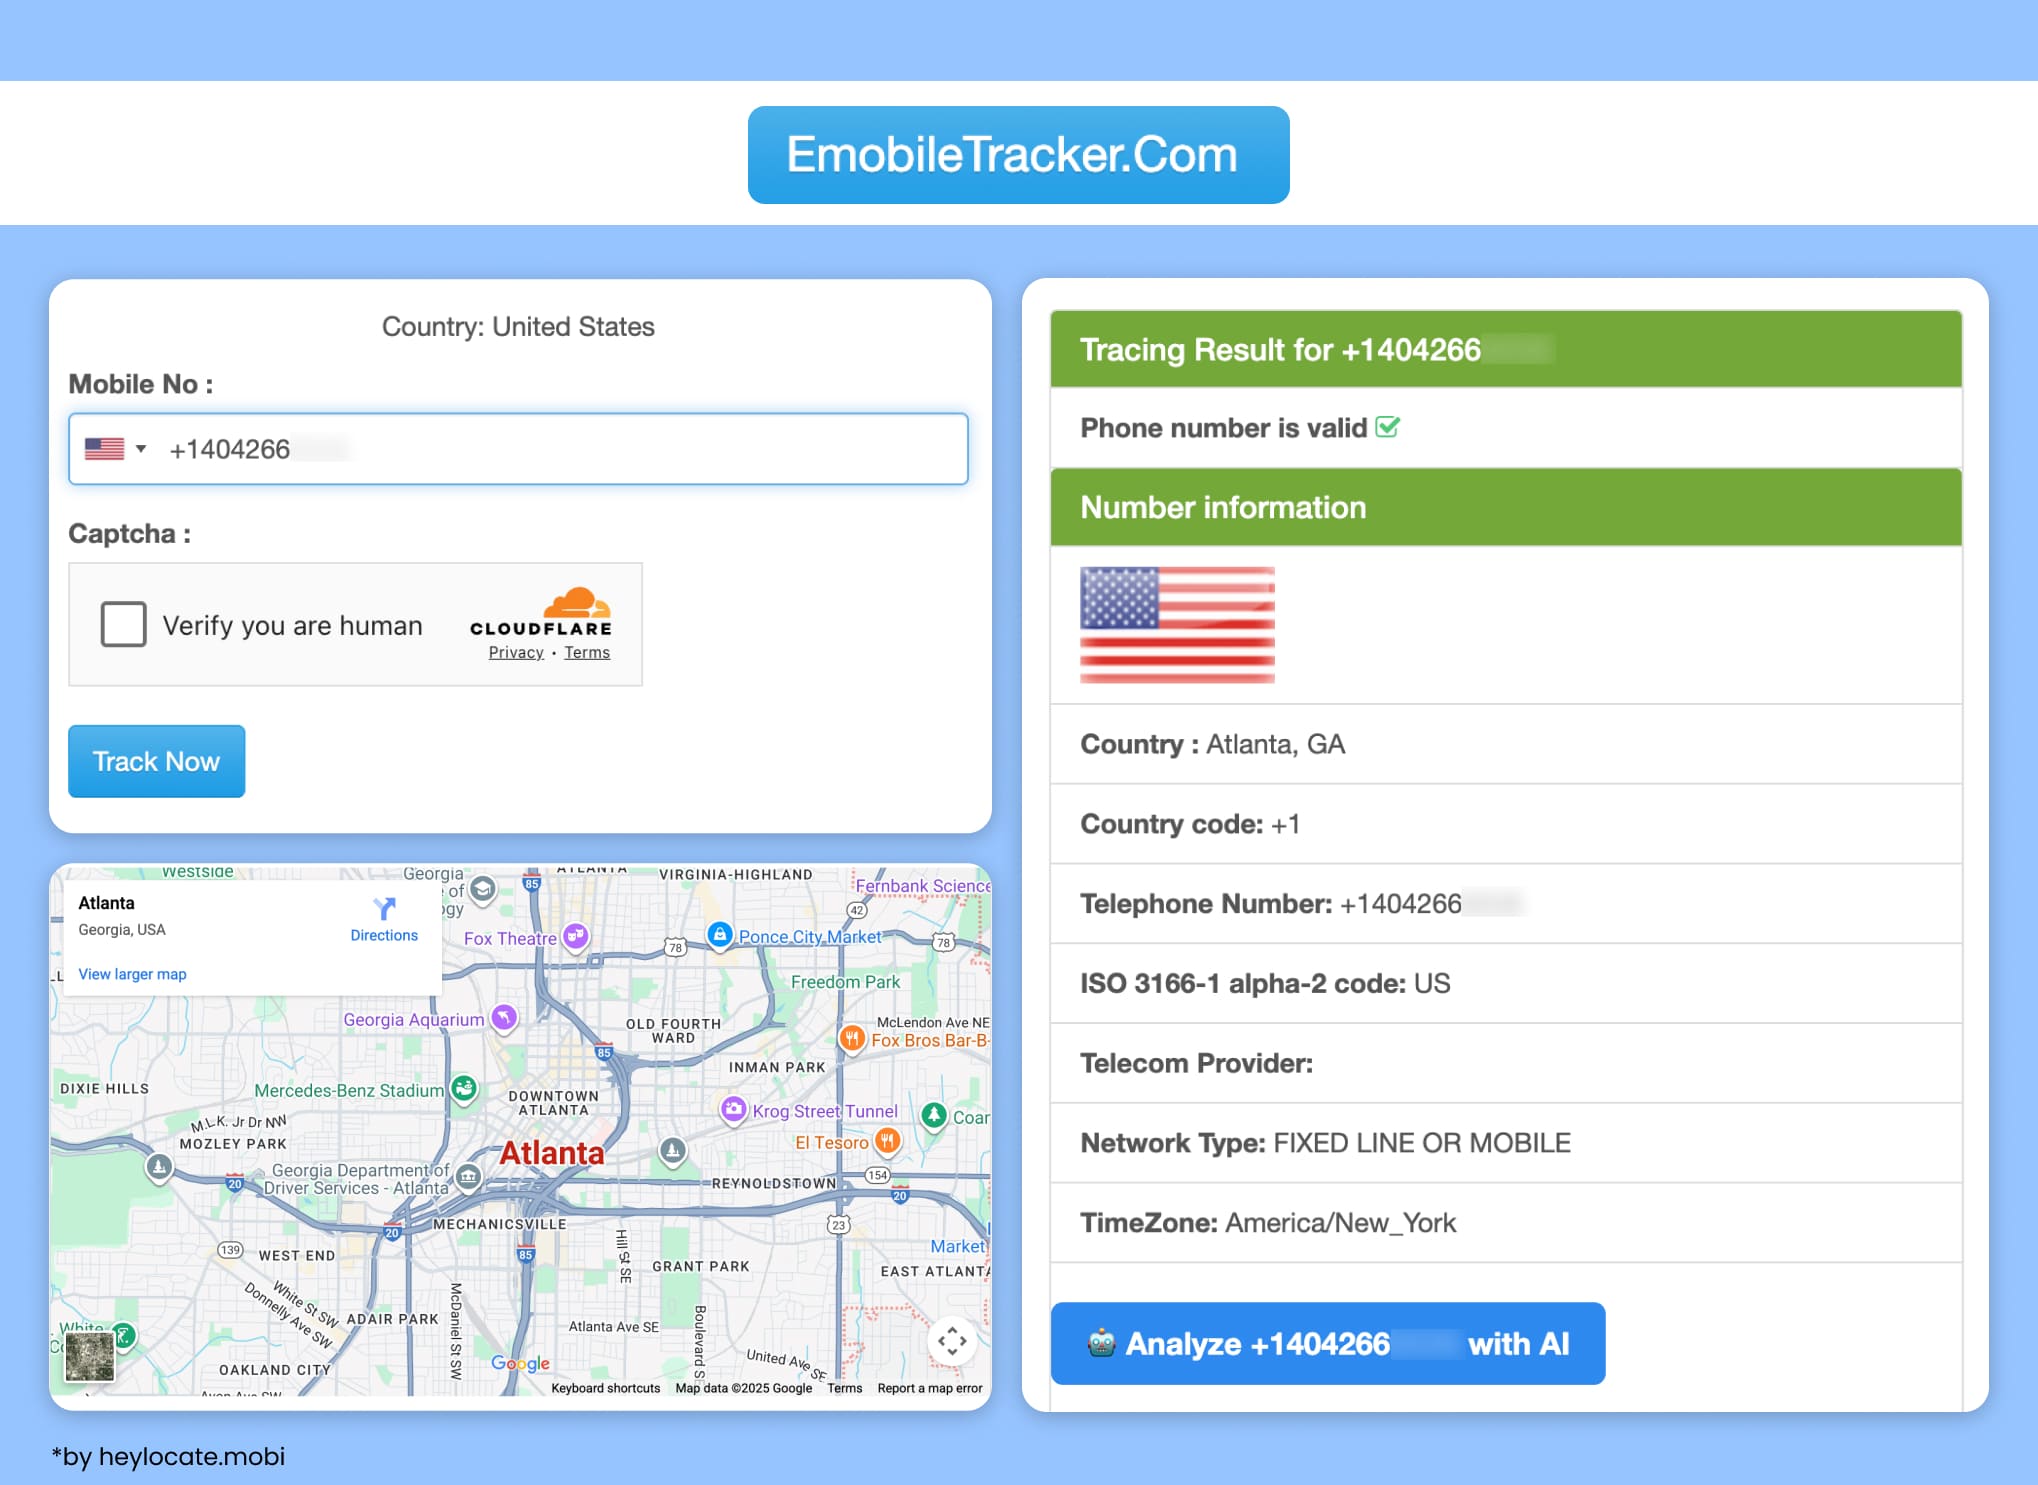This screenshot has width=2038, height=1485.
Task: Open Cloudflare Terms
Action: pyautogui.click(x=587, y=652)
